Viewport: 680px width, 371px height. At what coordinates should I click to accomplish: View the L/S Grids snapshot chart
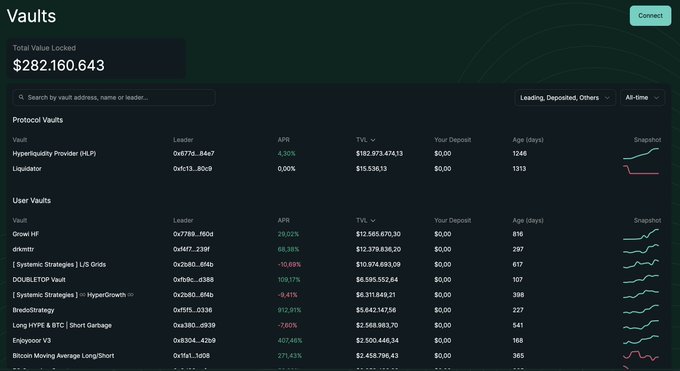point(641,264)
